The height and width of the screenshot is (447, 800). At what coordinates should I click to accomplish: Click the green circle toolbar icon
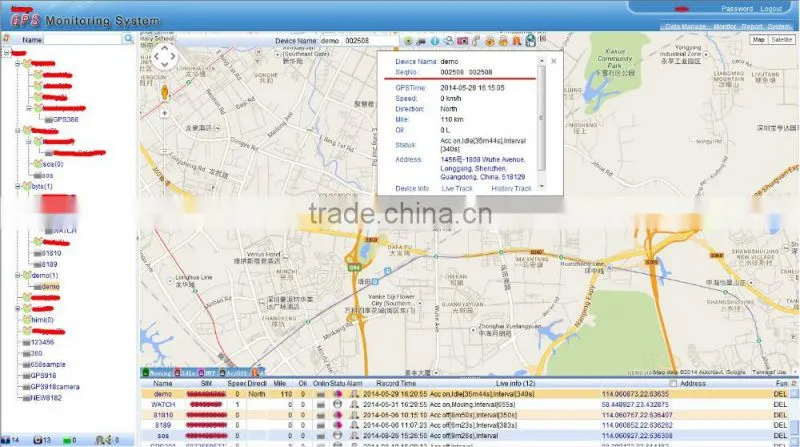click(x=408, y=41)
